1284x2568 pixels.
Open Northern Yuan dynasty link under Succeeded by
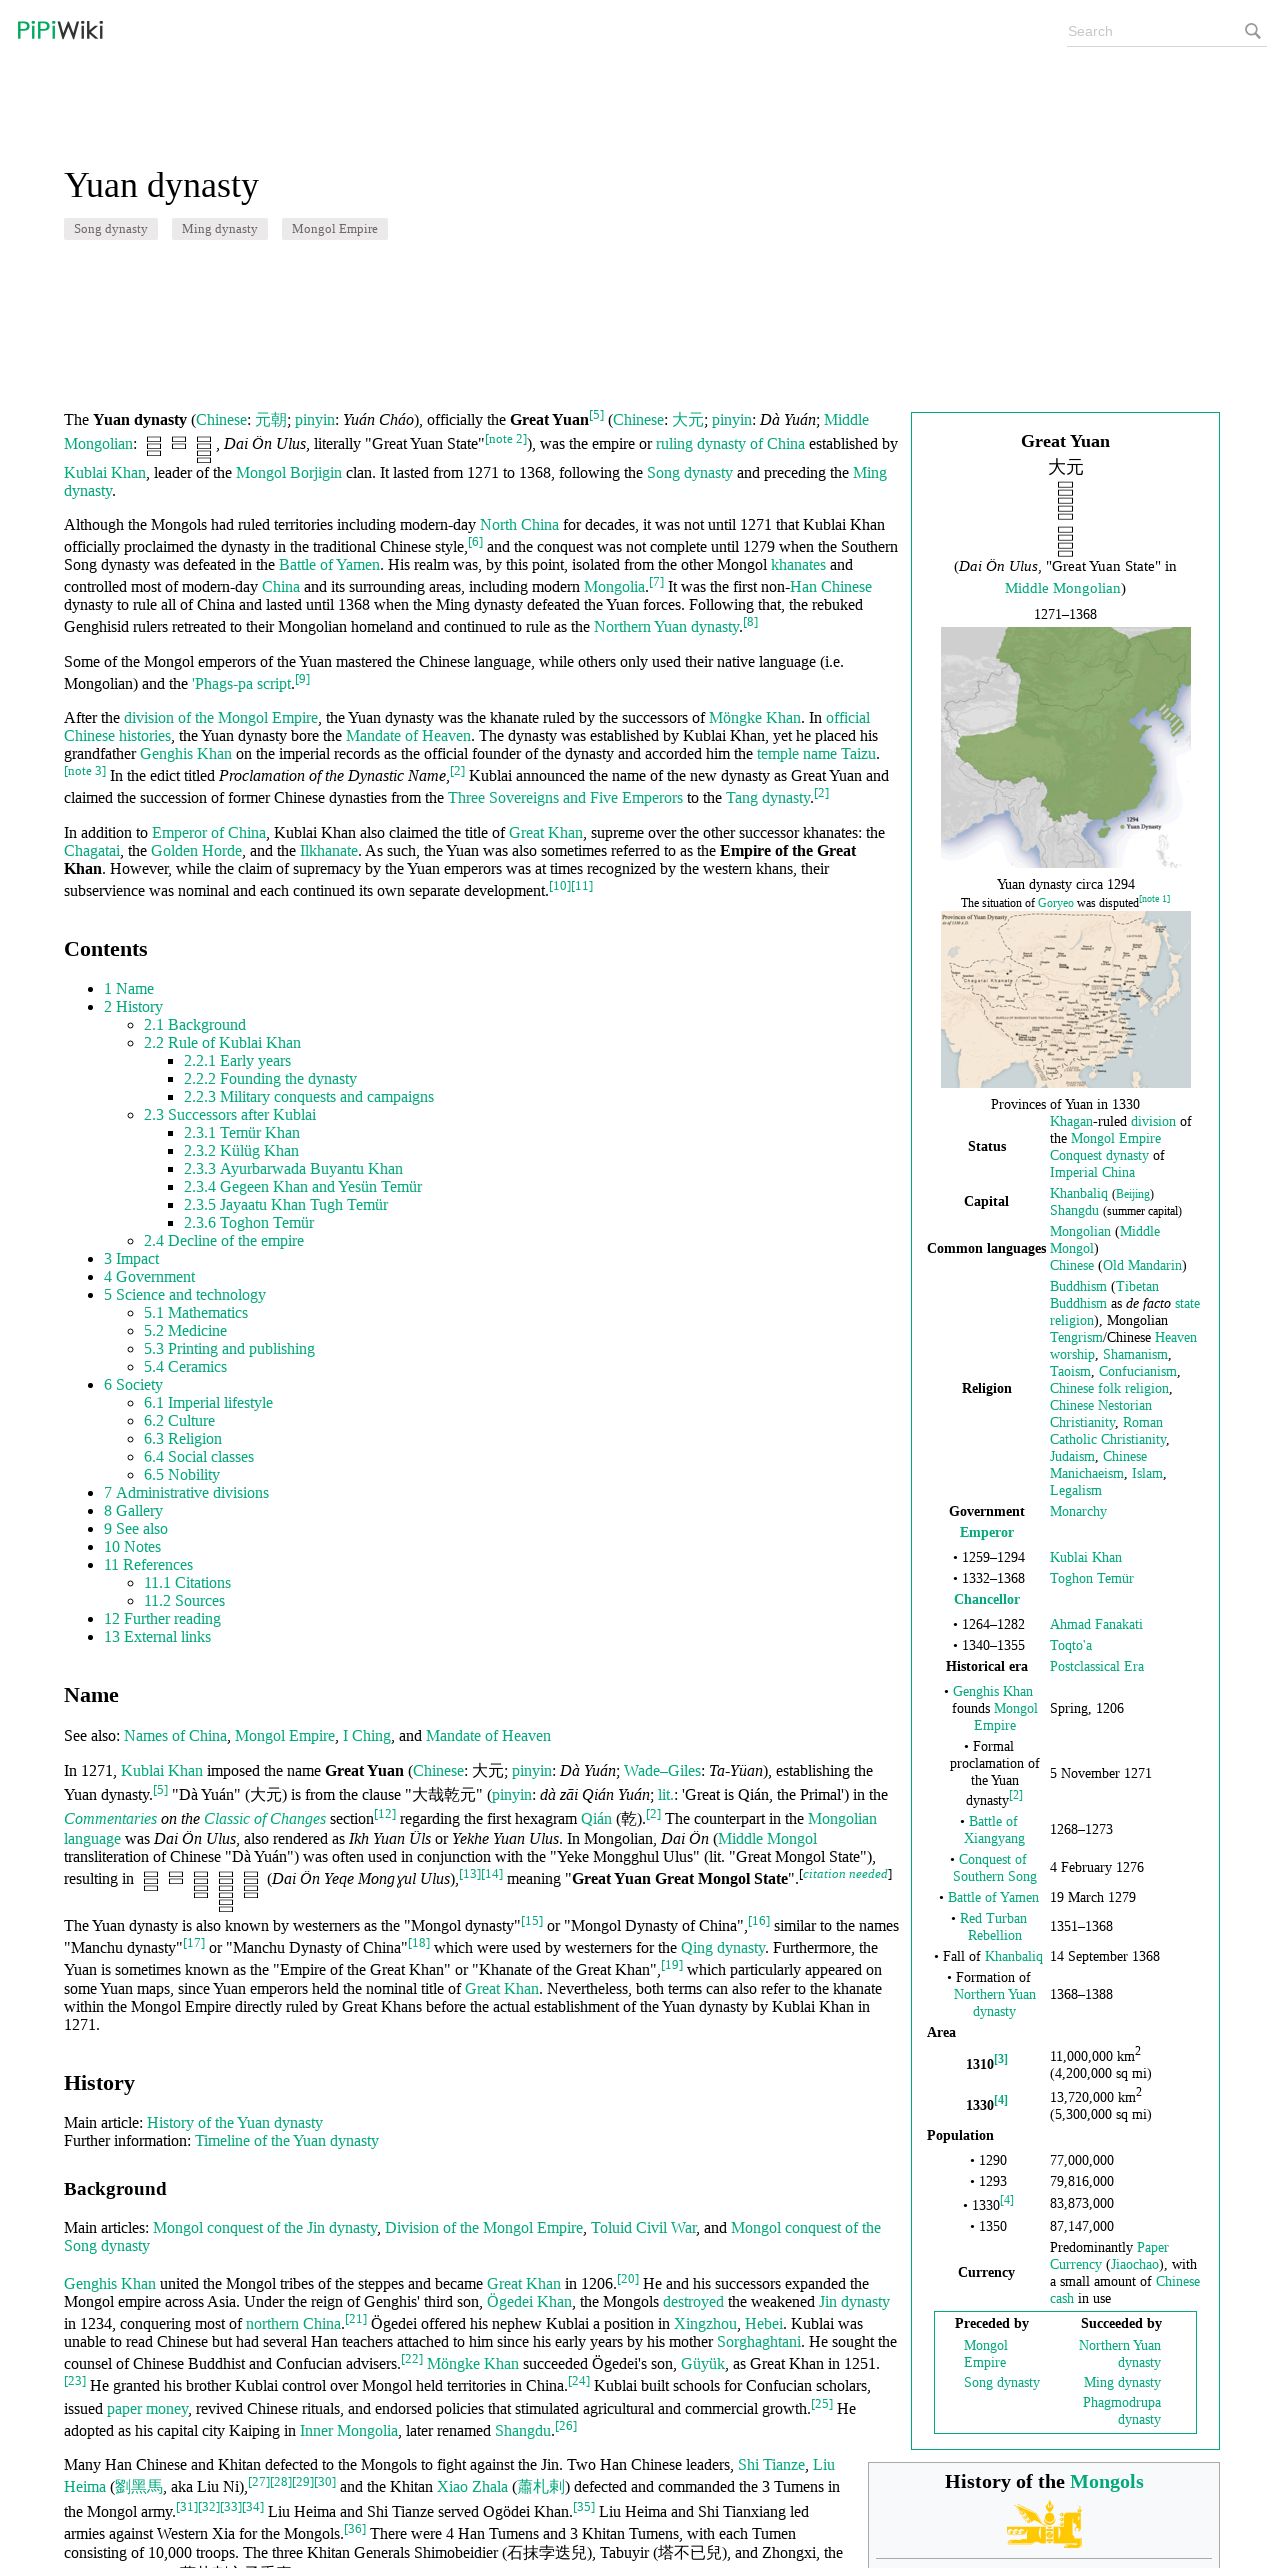click(1120, 2353)
